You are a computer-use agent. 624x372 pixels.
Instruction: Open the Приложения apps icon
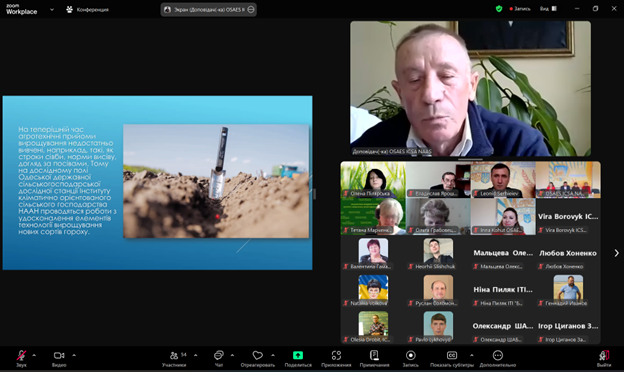pos(336,355)
